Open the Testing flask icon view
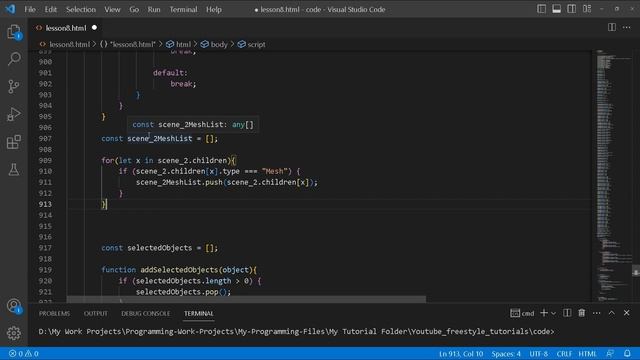The image size is (640, 360). coord(13,169)
